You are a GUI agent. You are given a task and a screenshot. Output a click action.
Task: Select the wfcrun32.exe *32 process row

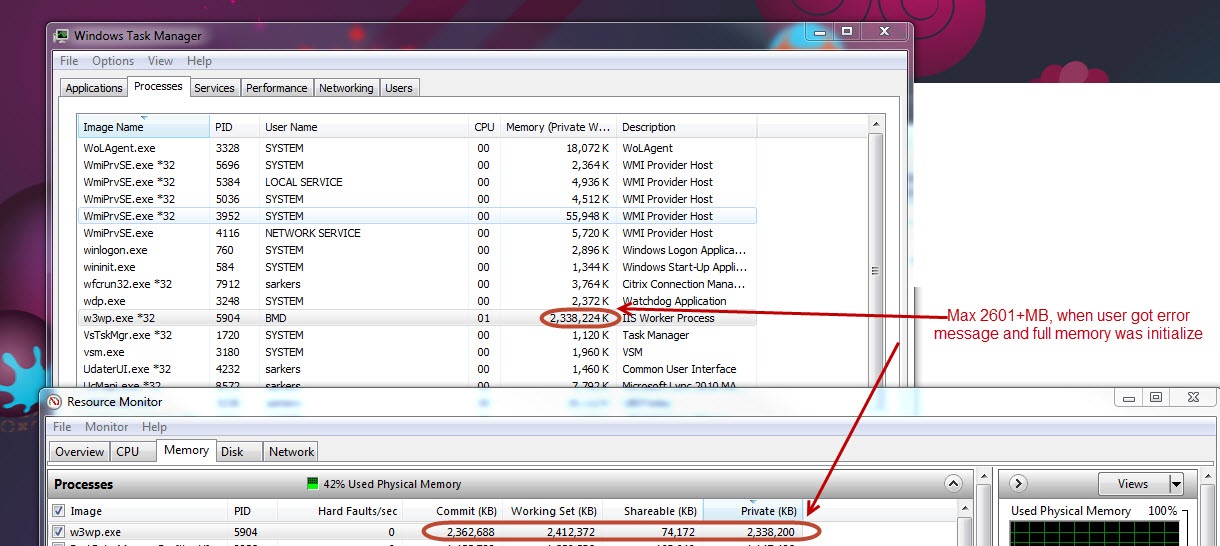pyautogui.click(x=417, y=284)
